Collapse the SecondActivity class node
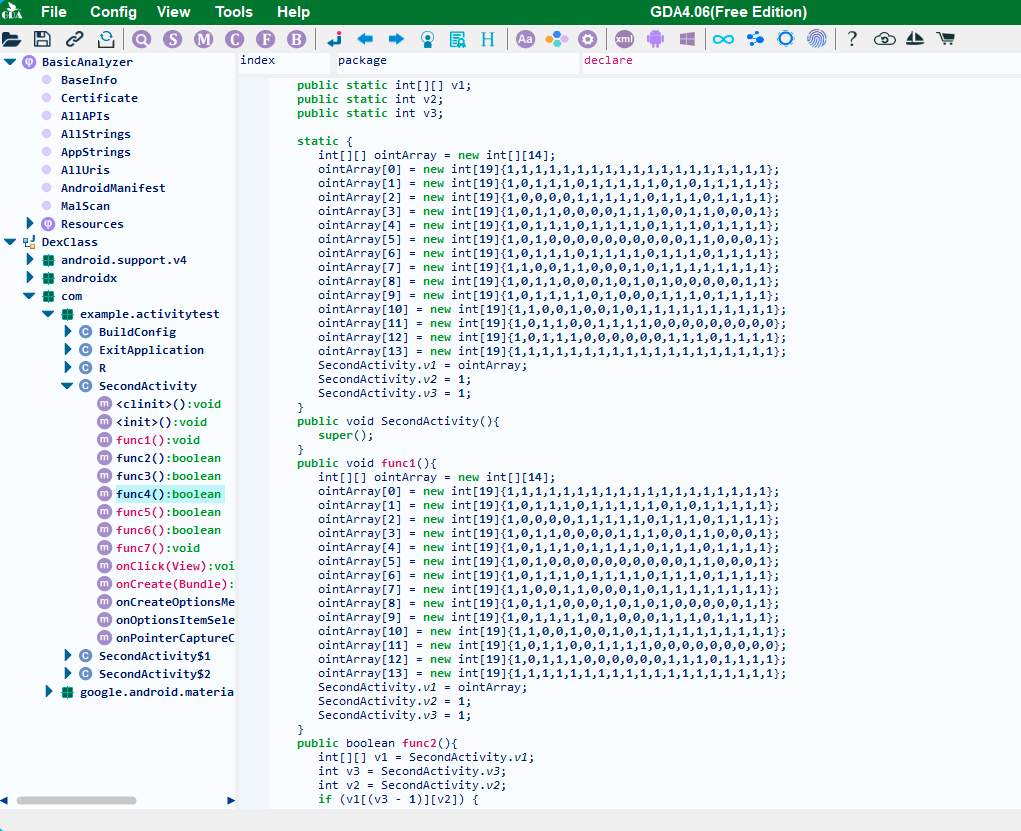 click(67, 386)
